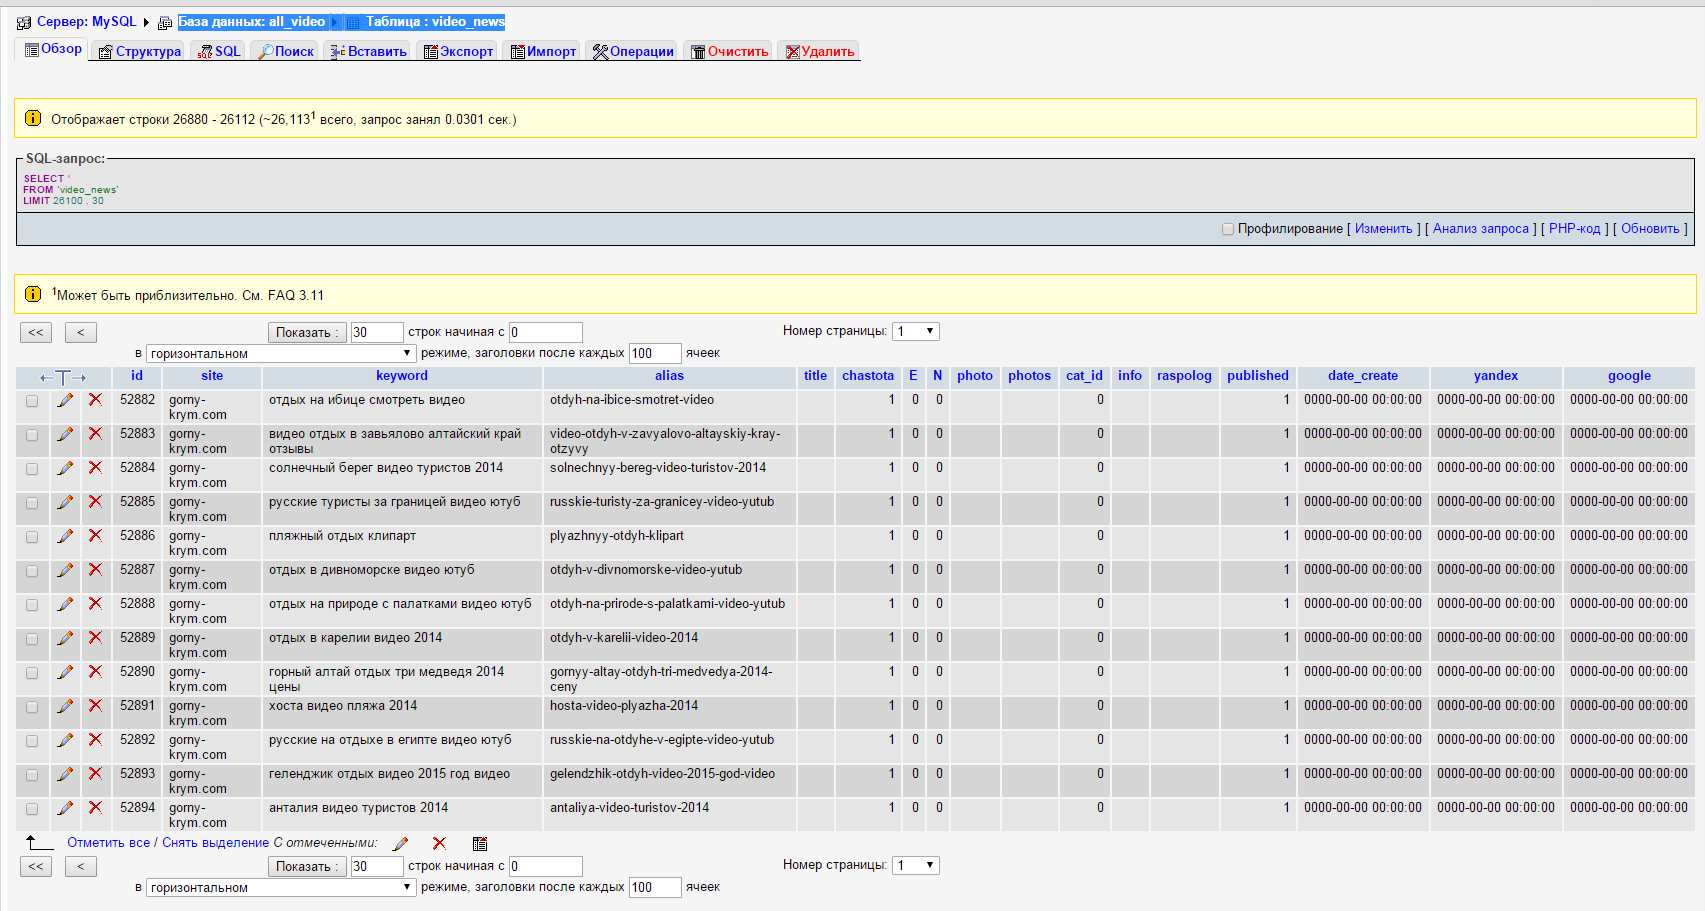Select checkbox for row 52882

32,401
